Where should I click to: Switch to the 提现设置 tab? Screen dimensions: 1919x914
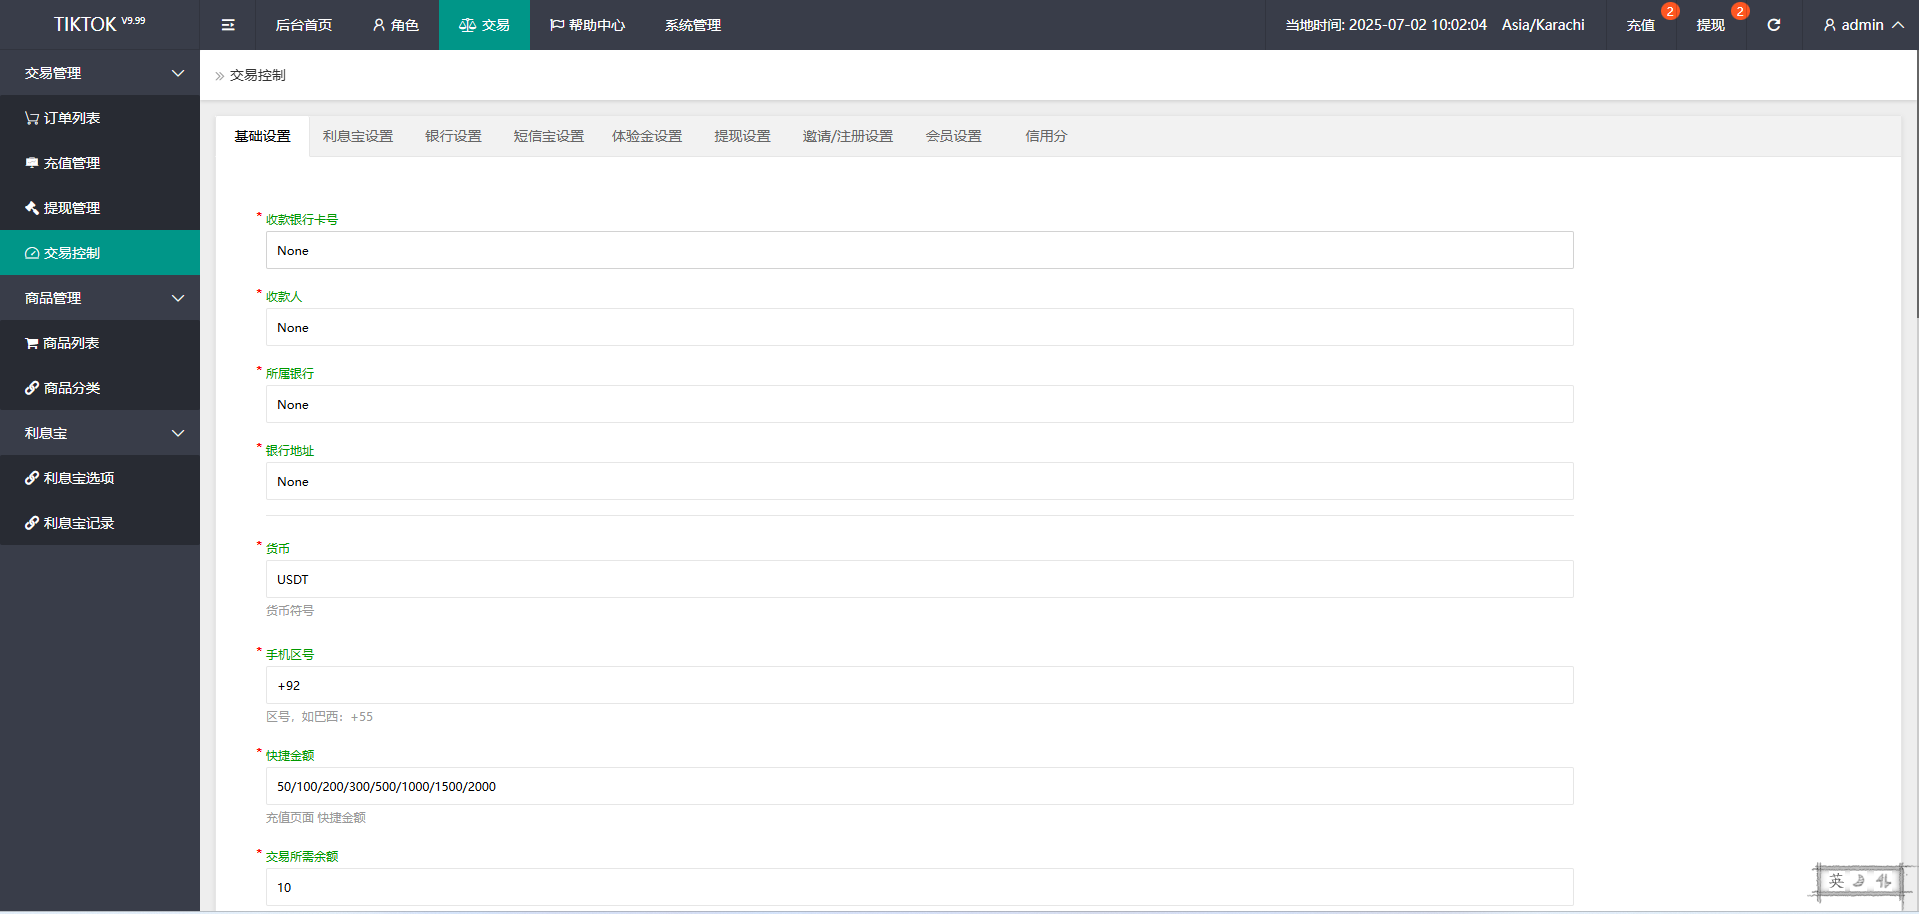pyautogui.click(x=742, y=136)
